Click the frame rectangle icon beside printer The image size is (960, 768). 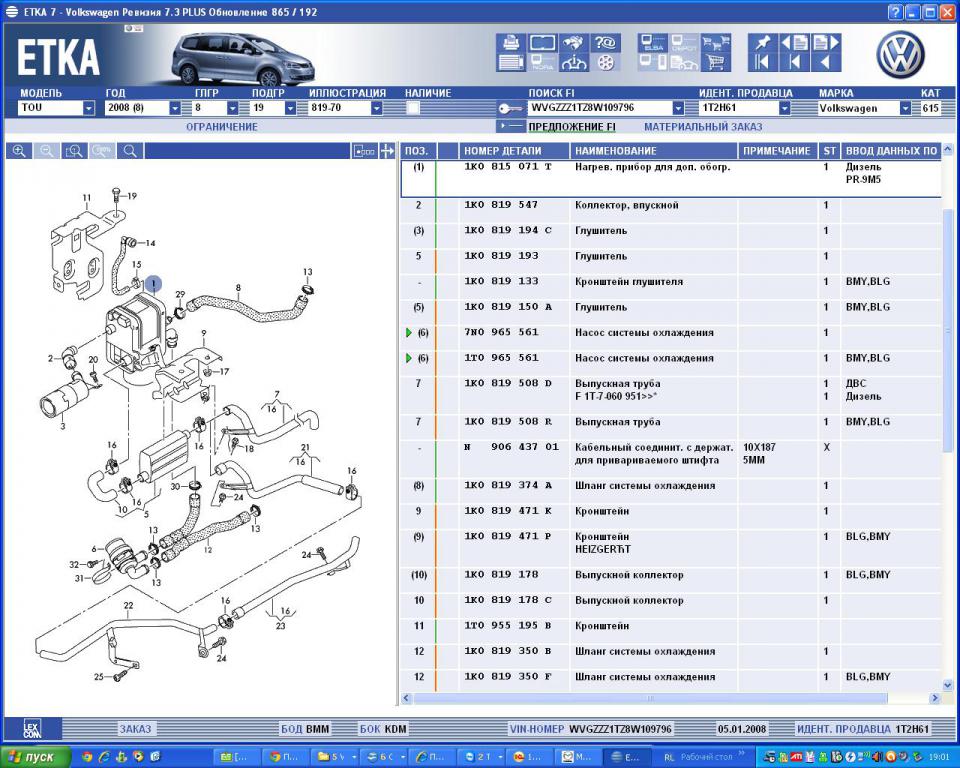tap(542, 43)
